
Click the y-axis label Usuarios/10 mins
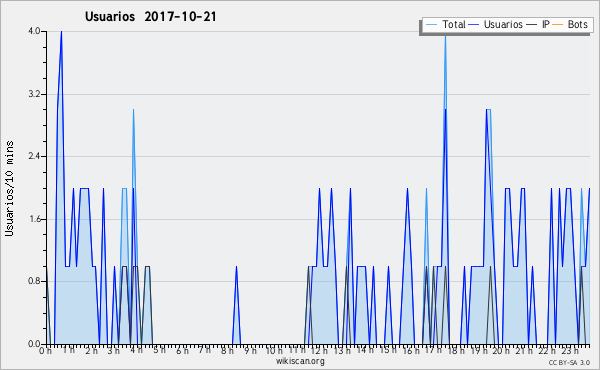(x=9, y=188)
